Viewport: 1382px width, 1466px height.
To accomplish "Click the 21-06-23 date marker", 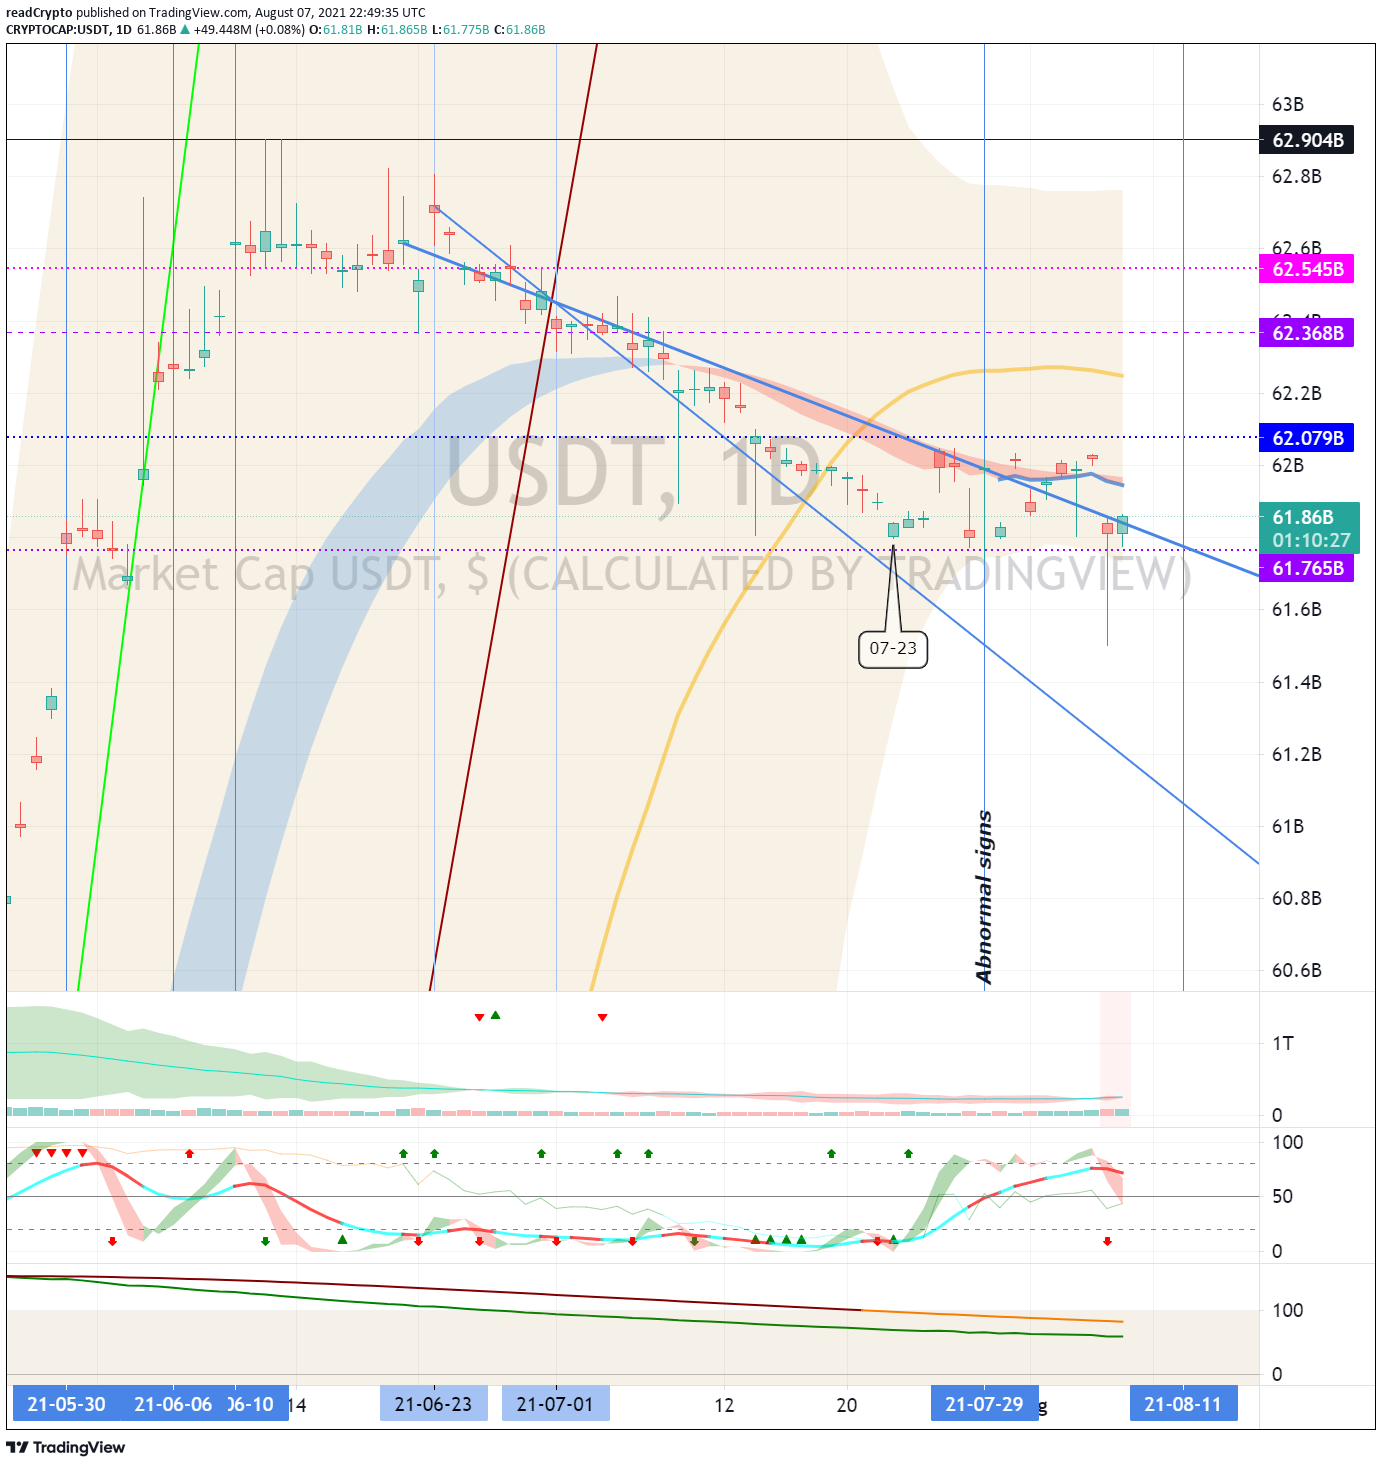I will pos(433,1404).
